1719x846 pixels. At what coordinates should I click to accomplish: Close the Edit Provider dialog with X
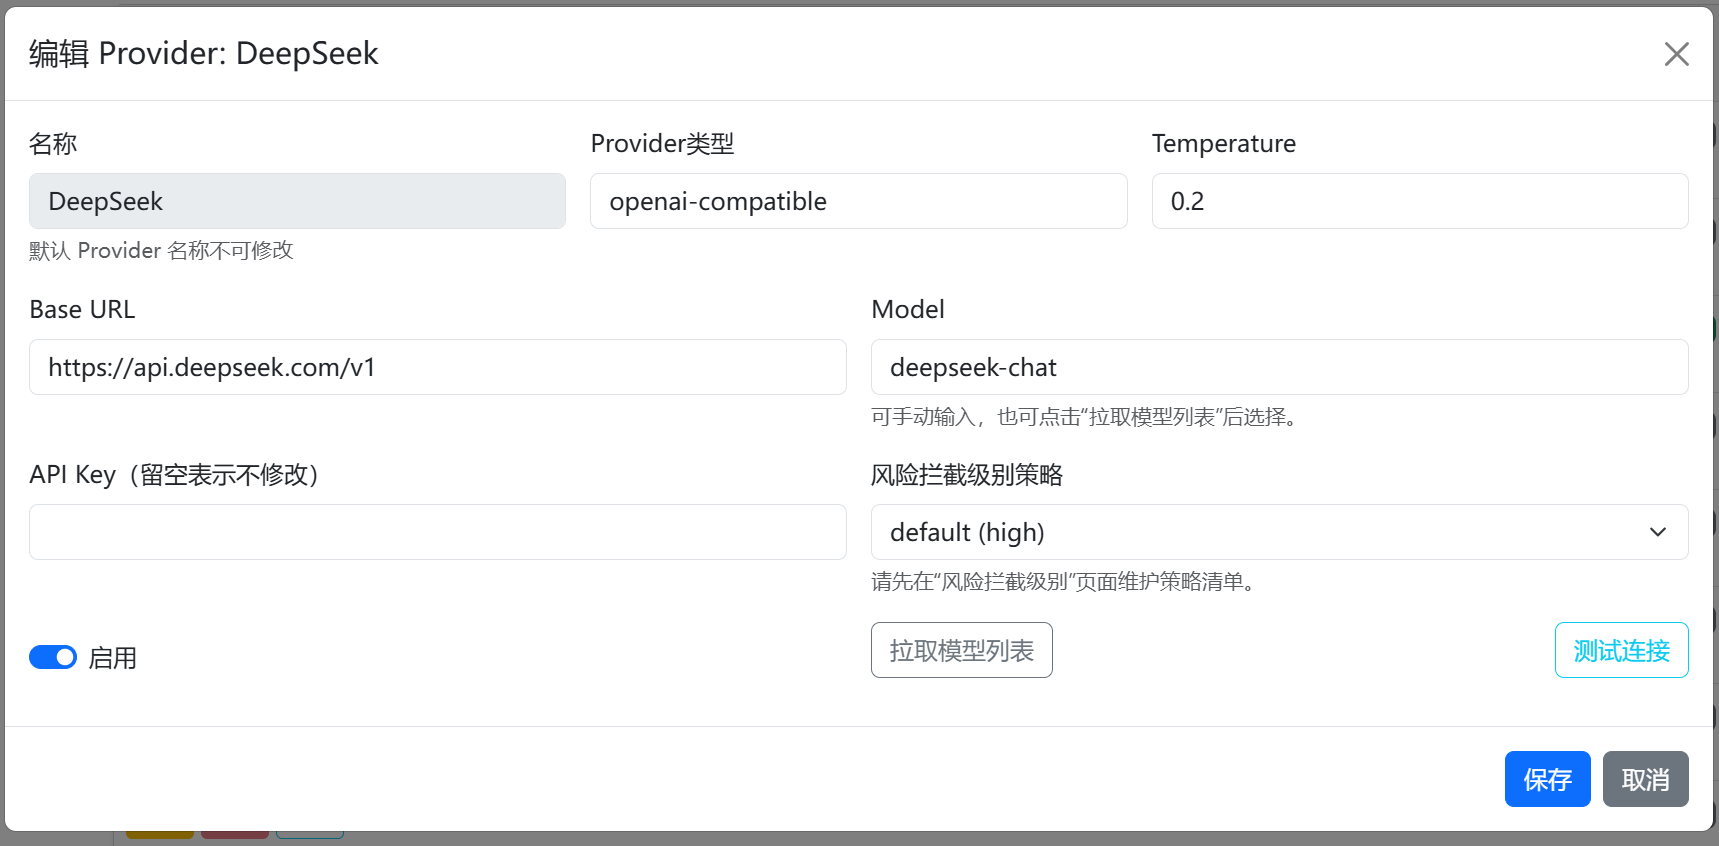tap(1676, 54)
